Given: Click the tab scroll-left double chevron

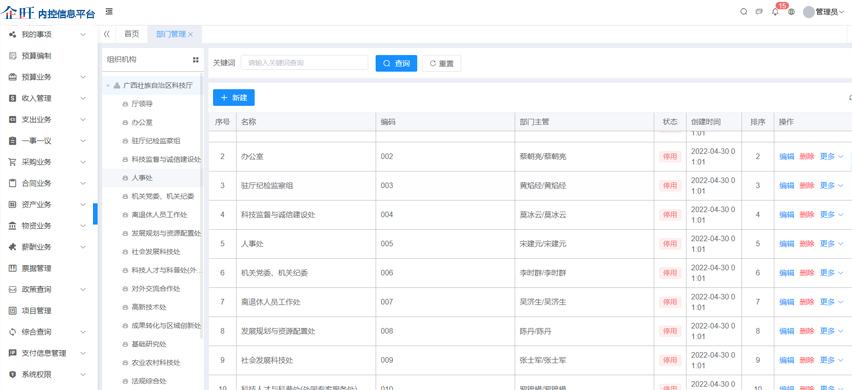Looking at the screenshot, I should click(106, 34).
